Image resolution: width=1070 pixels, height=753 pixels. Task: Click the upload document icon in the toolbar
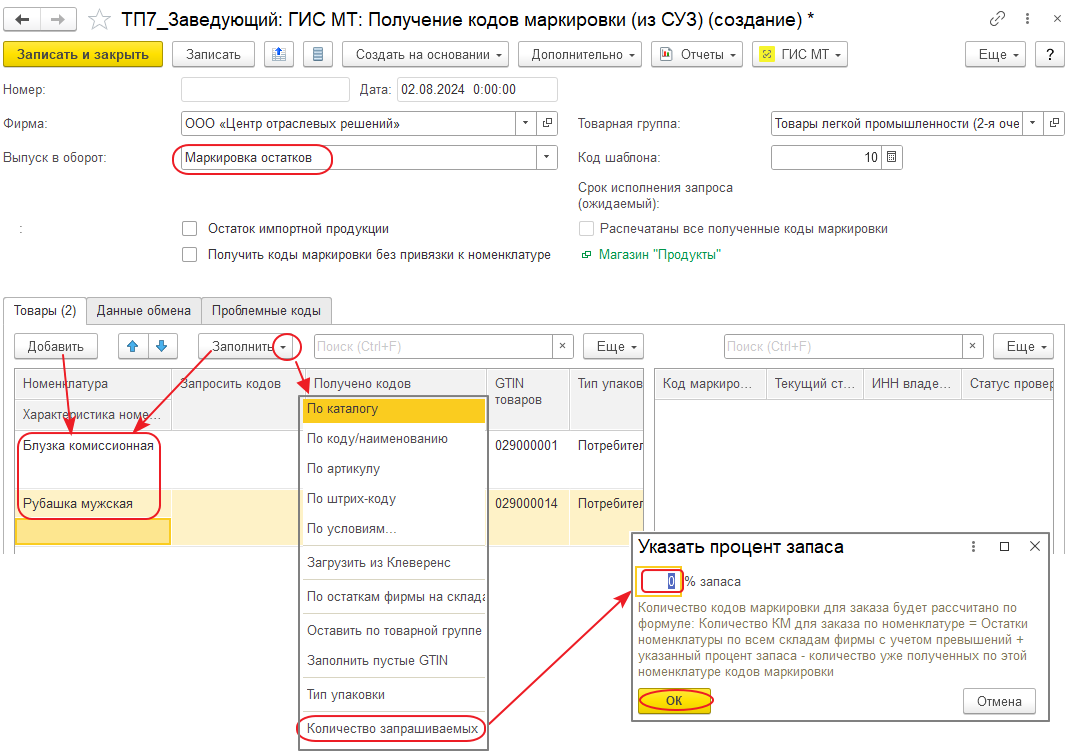coord(279,54)
